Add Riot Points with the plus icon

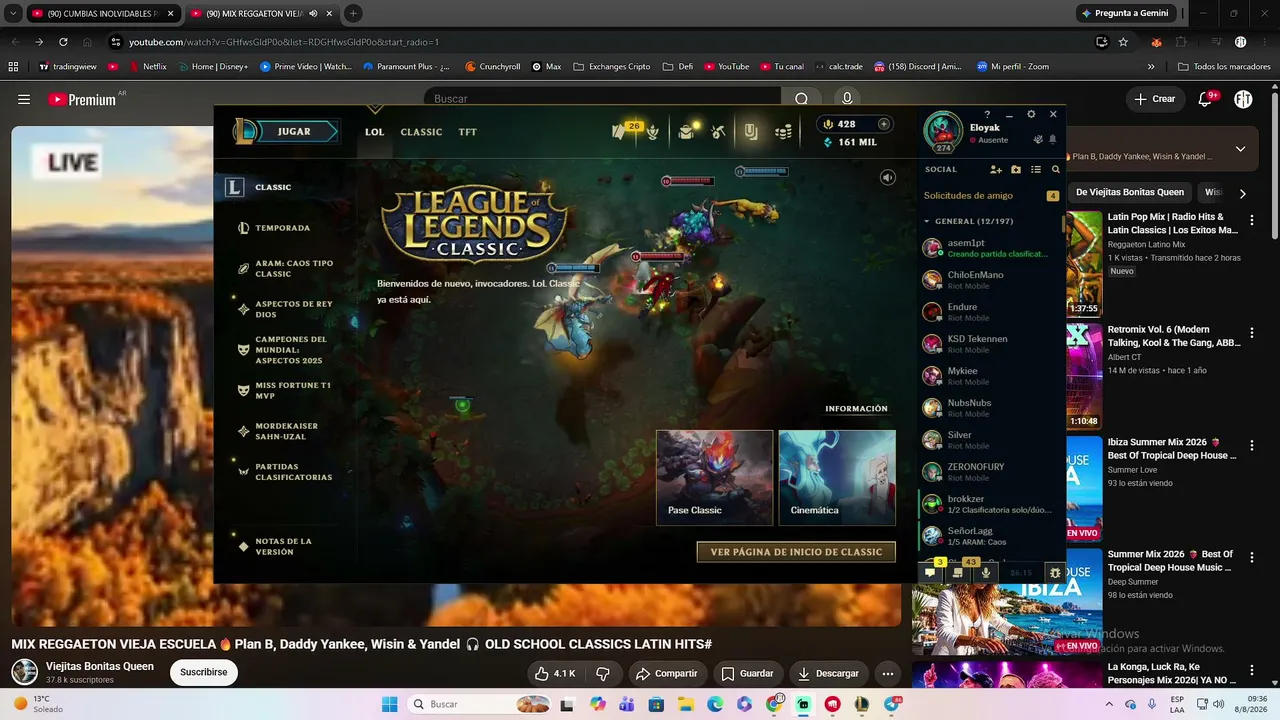click(x=883, y=124)
